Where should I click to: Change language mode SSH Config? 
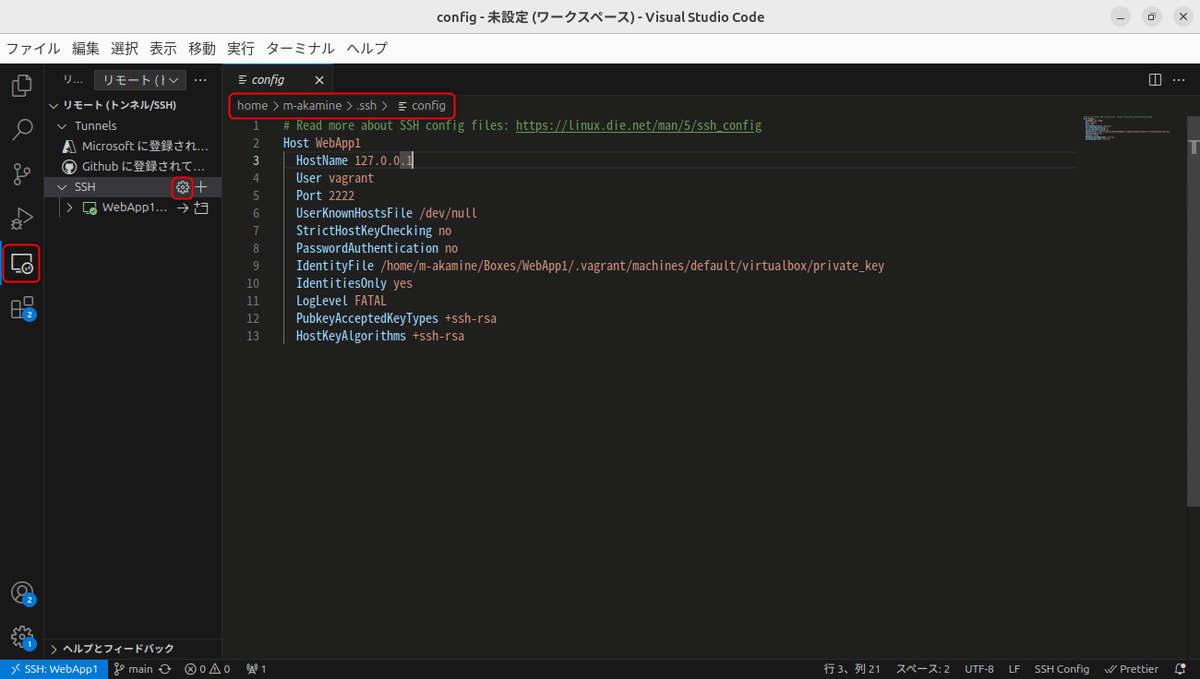(x=1061, y=669)
